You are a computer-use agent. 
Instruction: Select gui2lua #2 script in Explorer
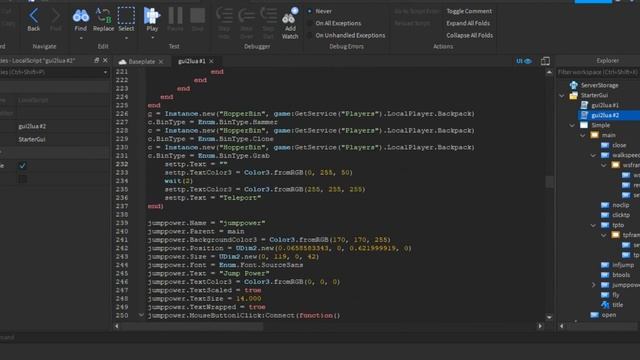pos(604,116)
